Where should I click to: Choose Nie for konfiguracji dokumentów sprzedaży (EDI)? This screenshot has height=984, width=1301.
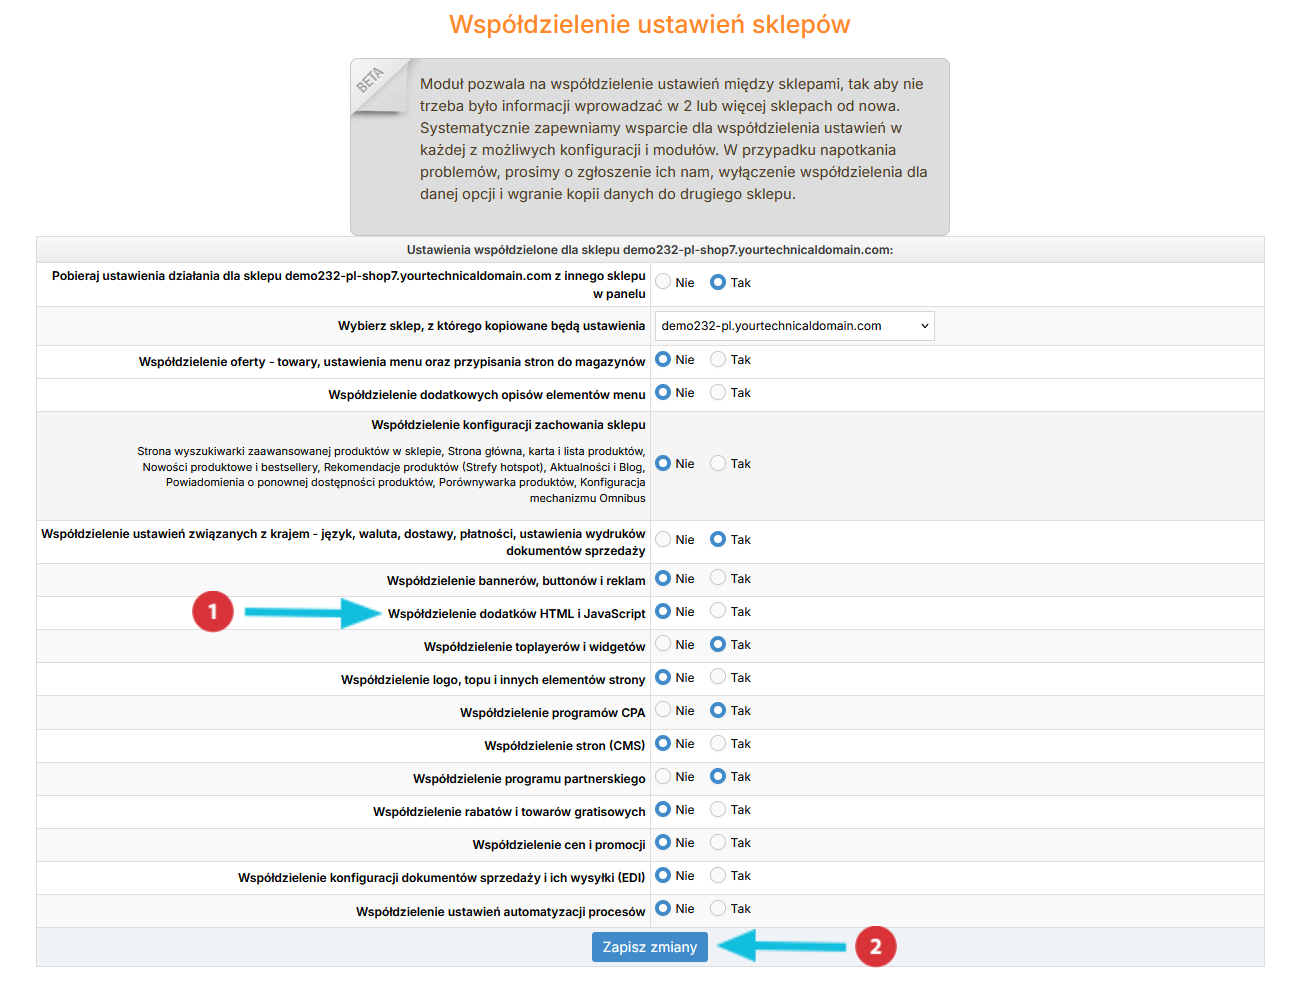coord(663,875)
